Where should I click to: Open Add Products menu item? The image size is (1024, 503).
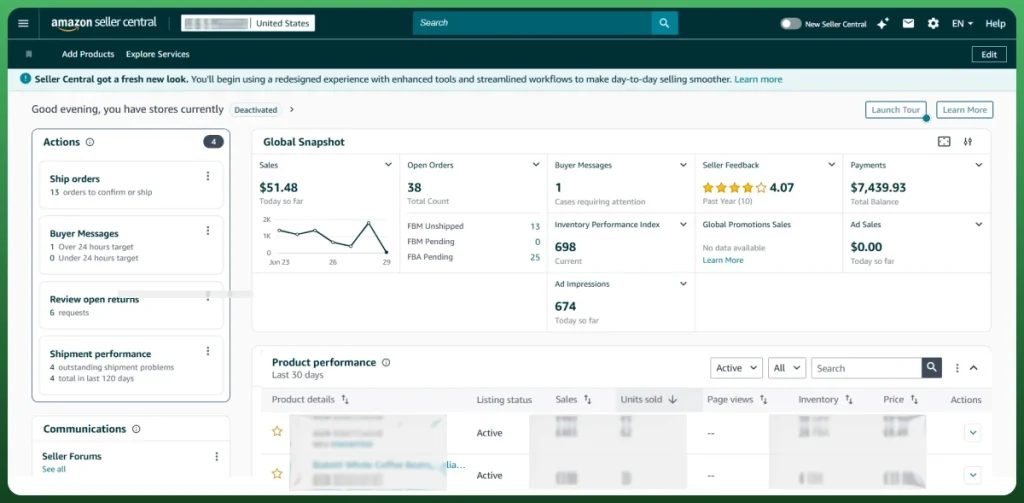pyautogui.click(x=88, y=54)
